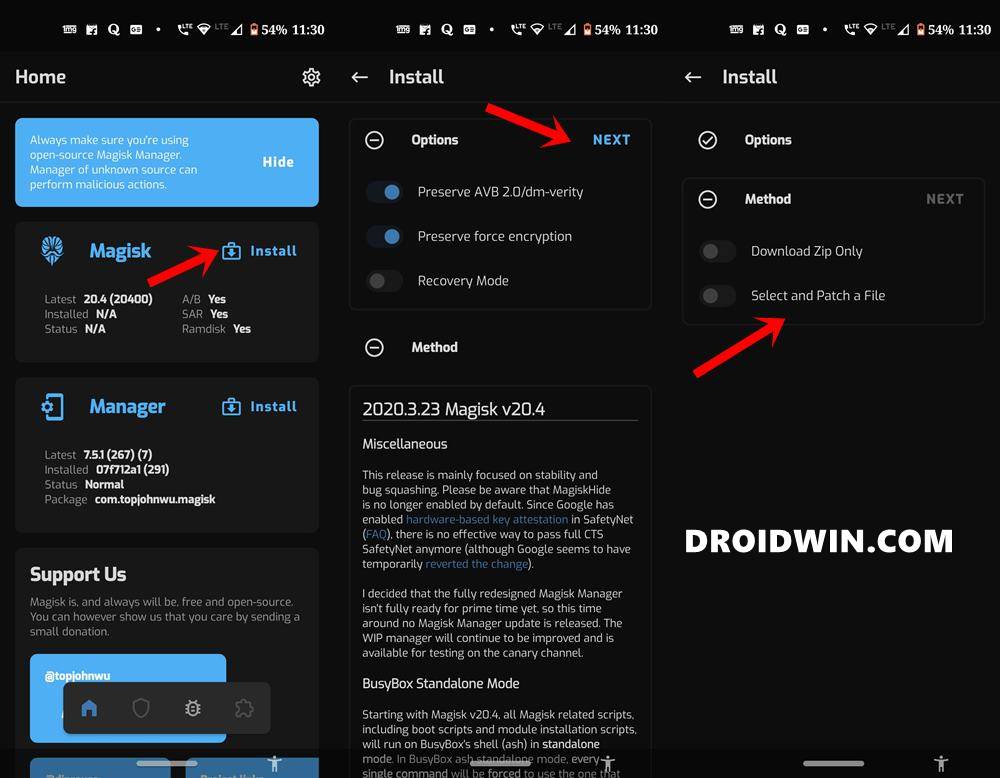Tap accessibility button on left screen
The height and width of the screenshot is (778, 1000).
(x=275, y=763)
